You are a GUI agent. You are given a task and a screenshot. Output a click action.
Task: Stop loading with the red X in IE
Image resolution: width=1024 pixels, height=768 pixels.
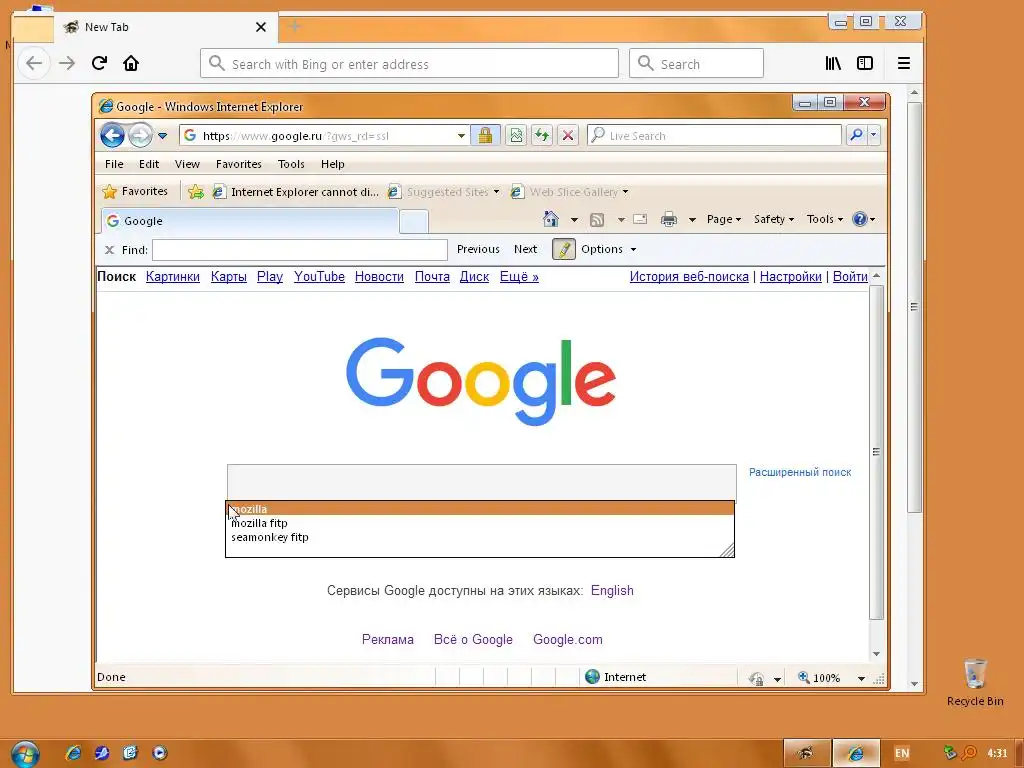568,136
